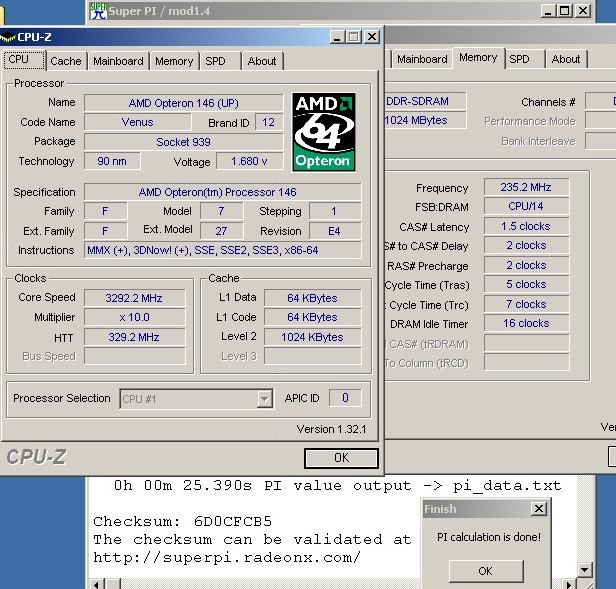Minimize the Super PI window
Screen dimensions: 616x589
pyautogui.click(x=548, y=11)
